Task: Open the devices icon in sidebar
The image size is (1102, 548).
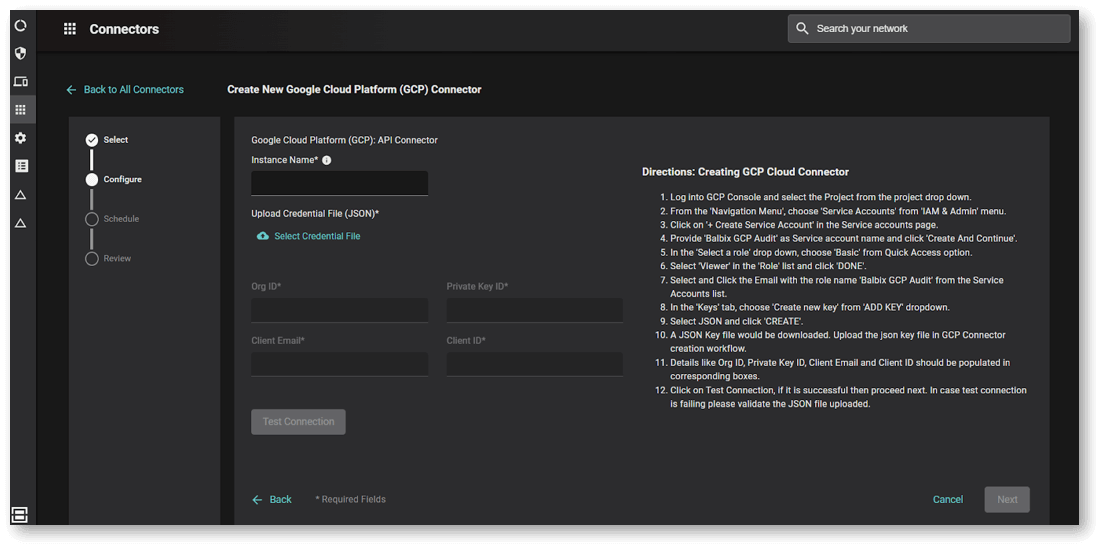Action: 20,82
